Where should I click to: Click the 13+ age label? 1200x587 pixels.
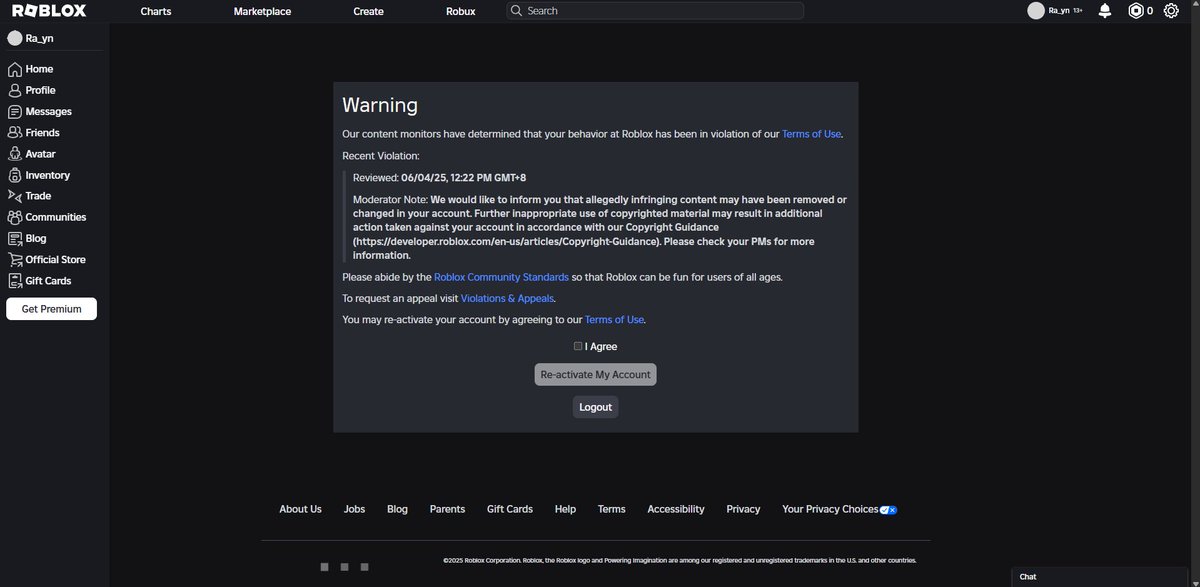(x=1078, y=11)
